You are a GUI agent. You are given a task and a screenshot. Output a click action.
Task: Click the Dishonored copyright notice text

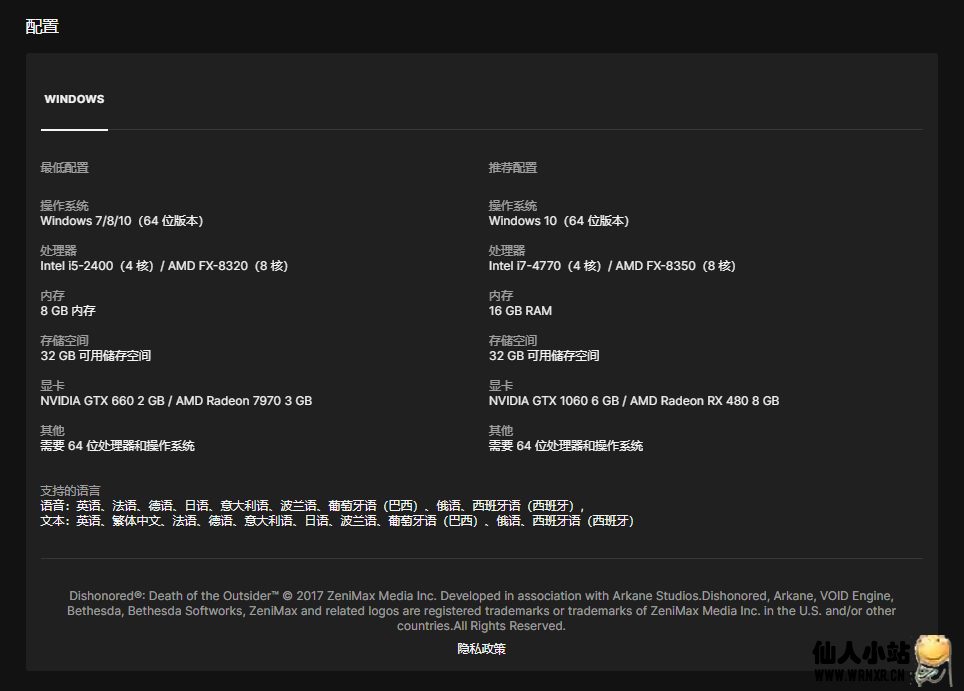coord(481,611)
